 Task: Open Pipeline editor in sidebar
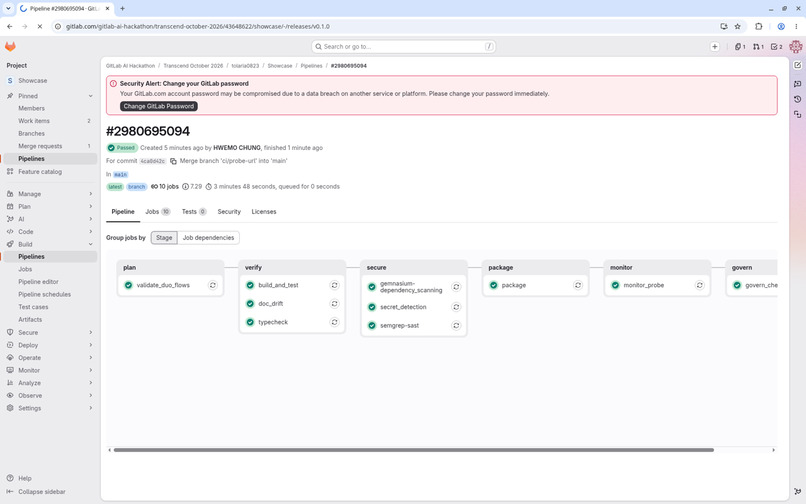pos(39,282)
